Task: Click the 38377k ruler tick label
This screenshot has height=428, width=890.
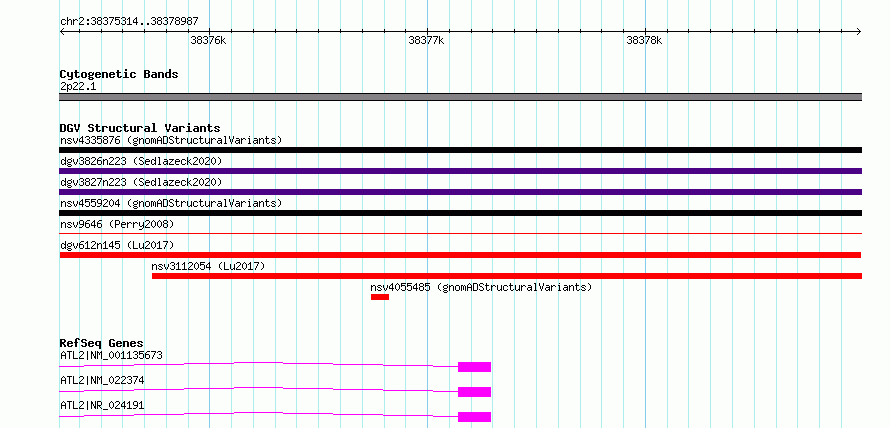Action: pyautogui.click(x=426, y=40)
